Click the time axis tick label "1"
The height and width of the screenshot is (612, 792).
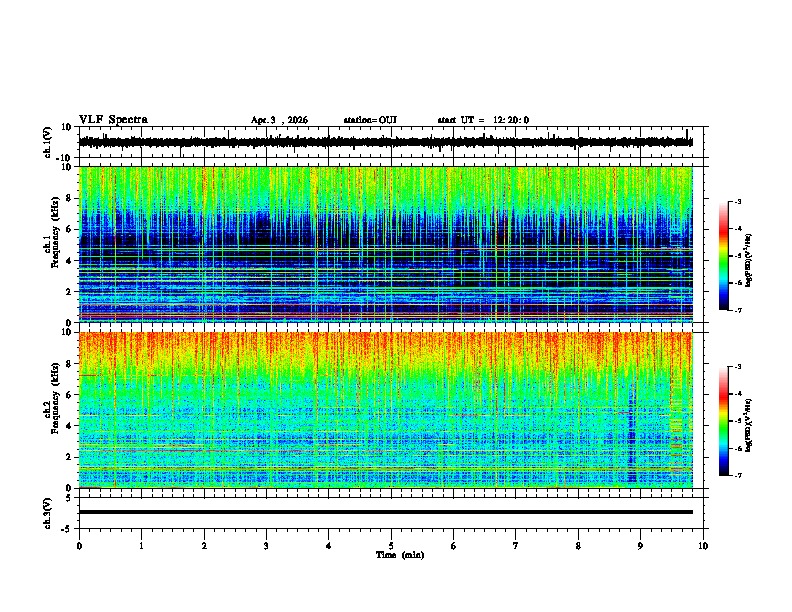[x=141, y=546]
